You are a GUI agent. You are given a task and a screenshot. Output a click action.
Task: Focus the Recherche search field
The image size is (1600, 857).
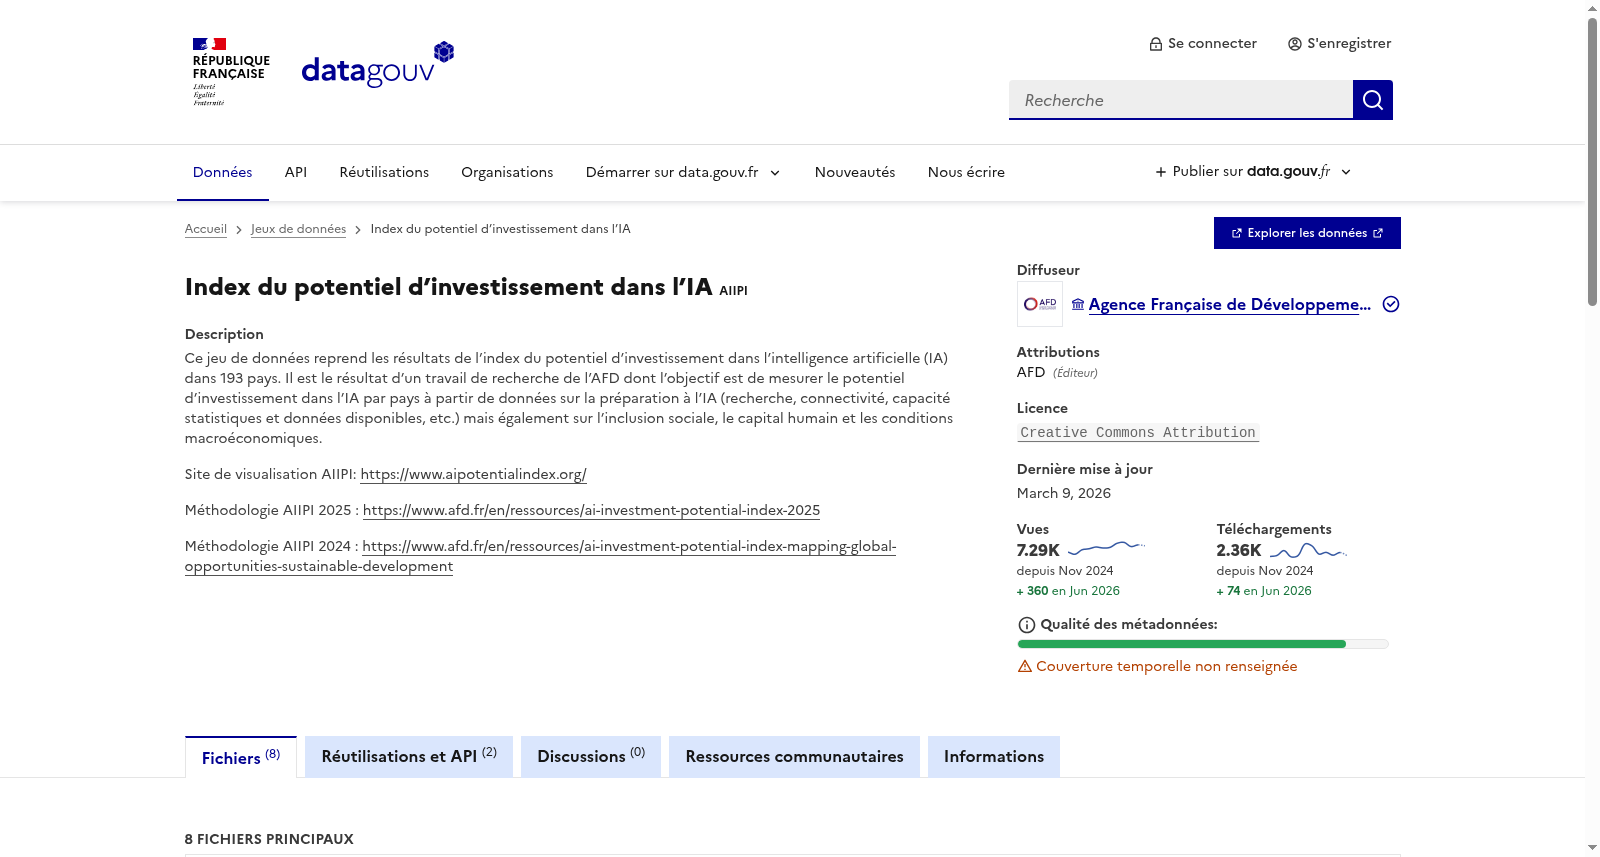pos(1181,100)
